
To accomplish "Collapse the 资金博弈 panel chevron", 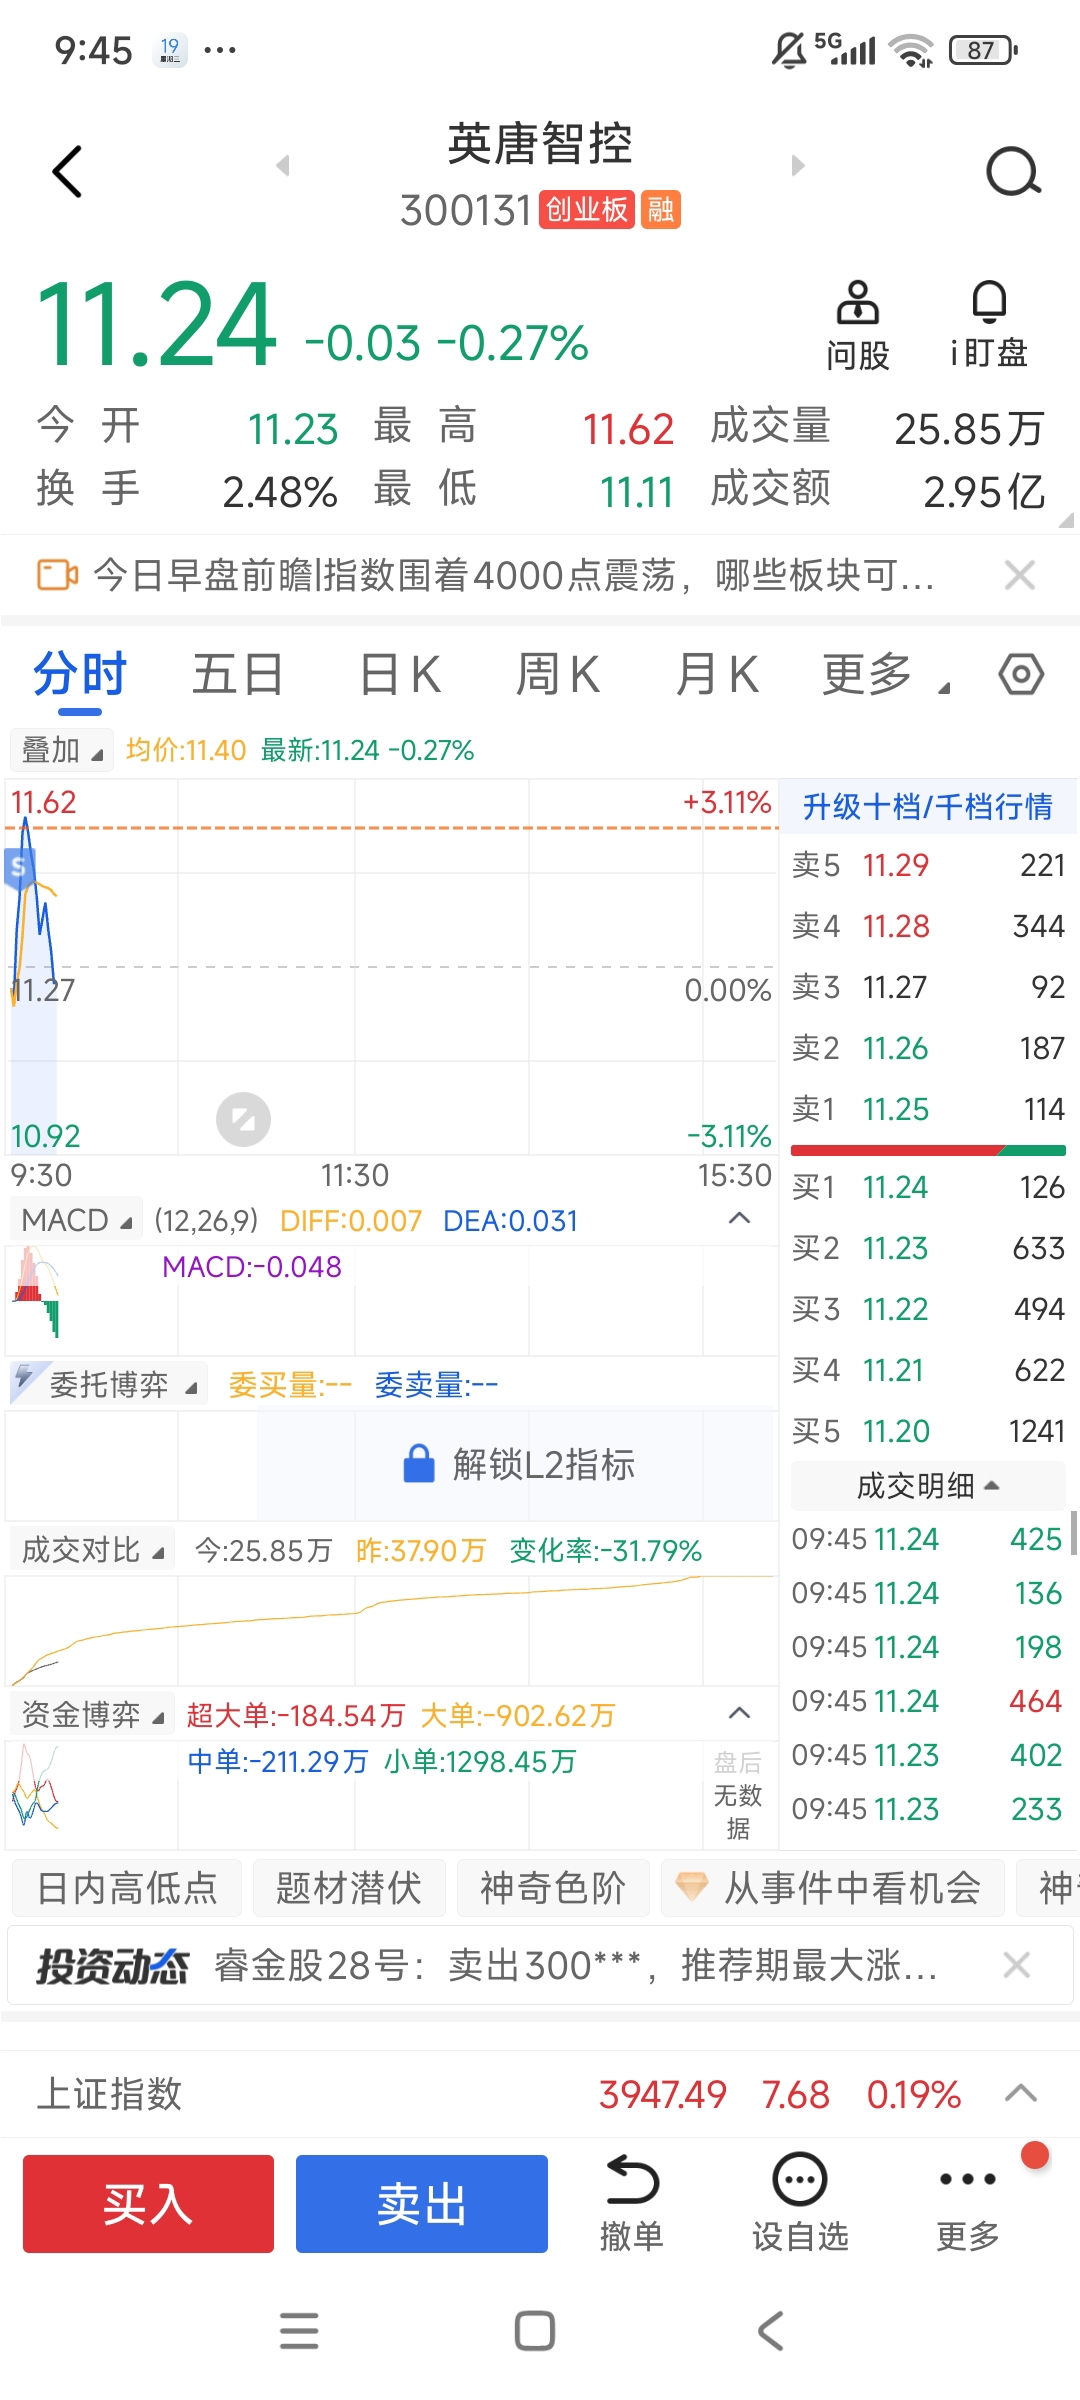I will (x=739, y=1713).
